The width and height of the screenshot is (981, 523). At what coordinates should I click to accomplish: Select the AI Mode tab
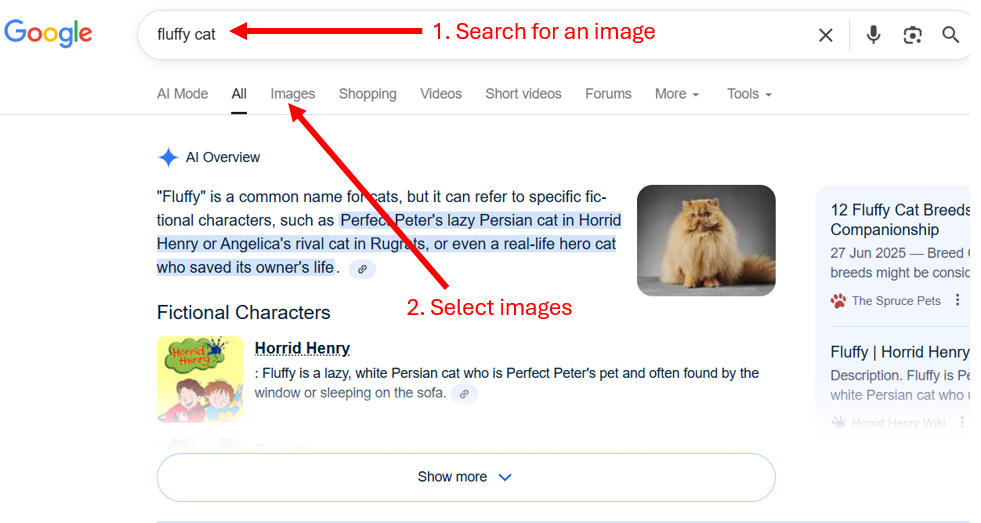pos(182,94)
